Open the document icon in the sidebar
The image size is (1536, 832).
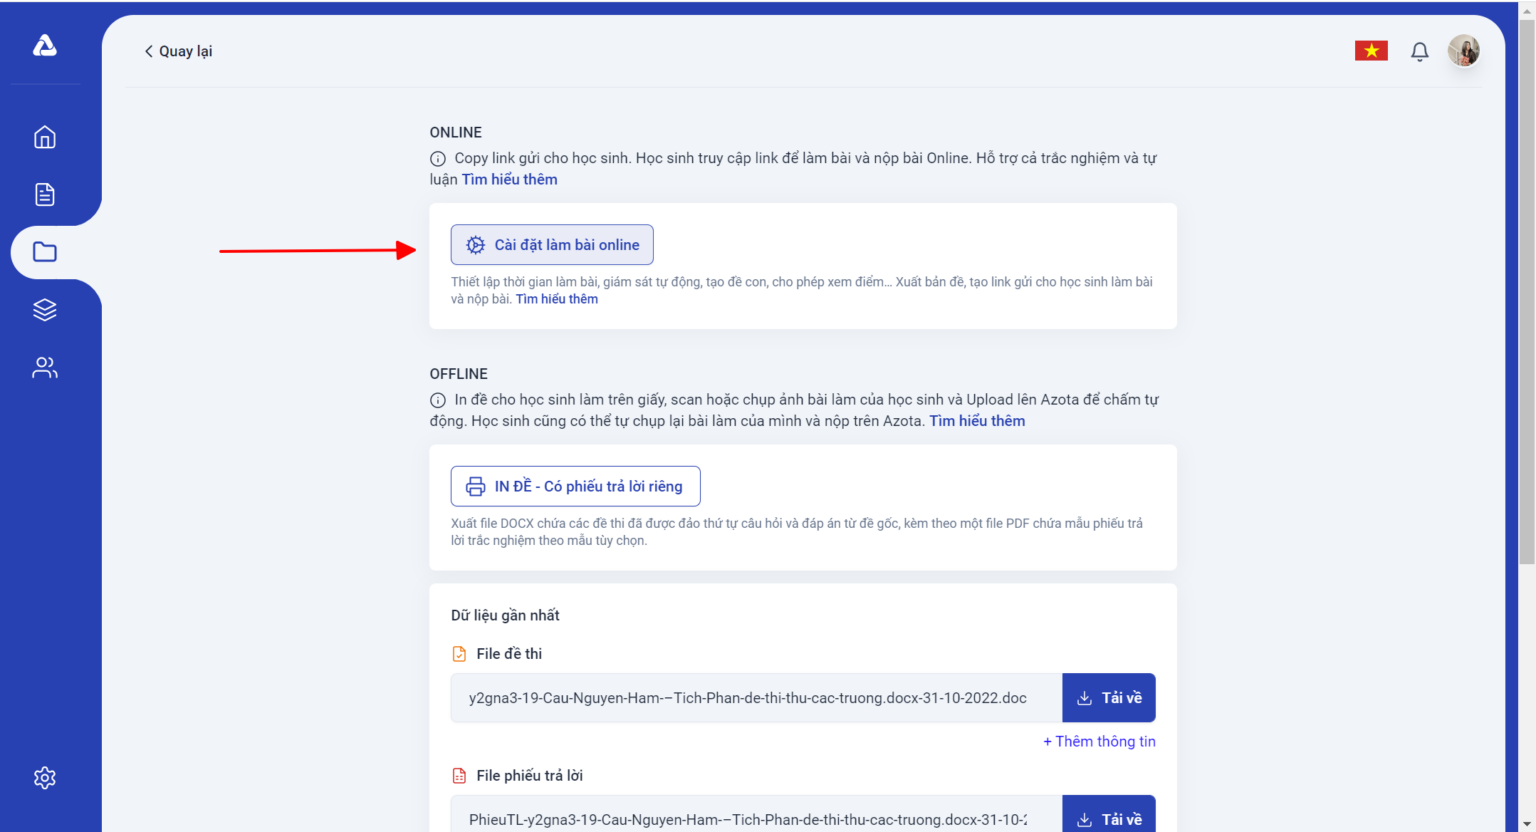45,194
